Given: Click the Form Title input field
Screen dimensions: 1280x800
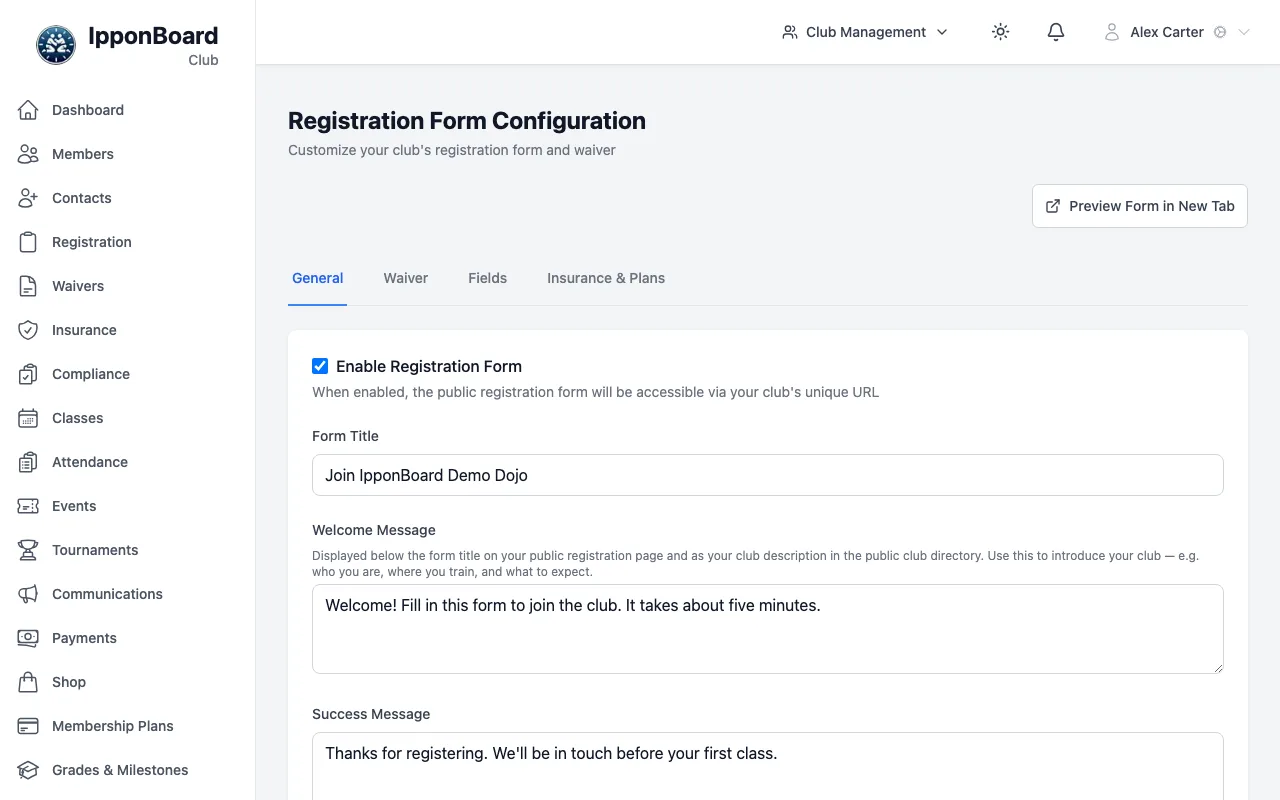Looking at the screenshot, I should (x=768, y=475).
